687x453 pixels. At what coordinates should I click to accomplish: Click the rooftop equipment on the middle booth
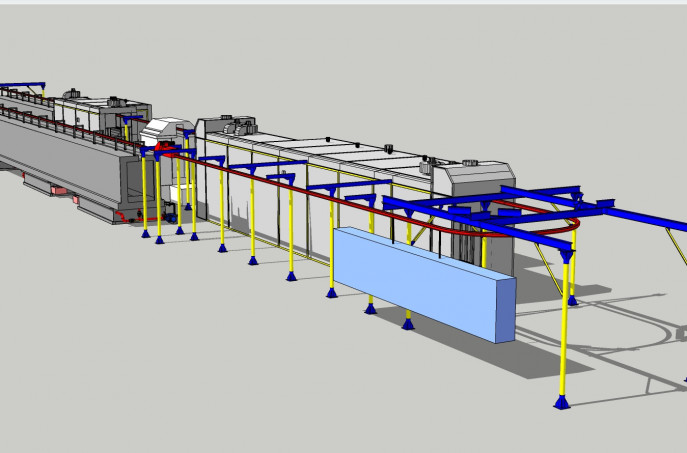238,127
